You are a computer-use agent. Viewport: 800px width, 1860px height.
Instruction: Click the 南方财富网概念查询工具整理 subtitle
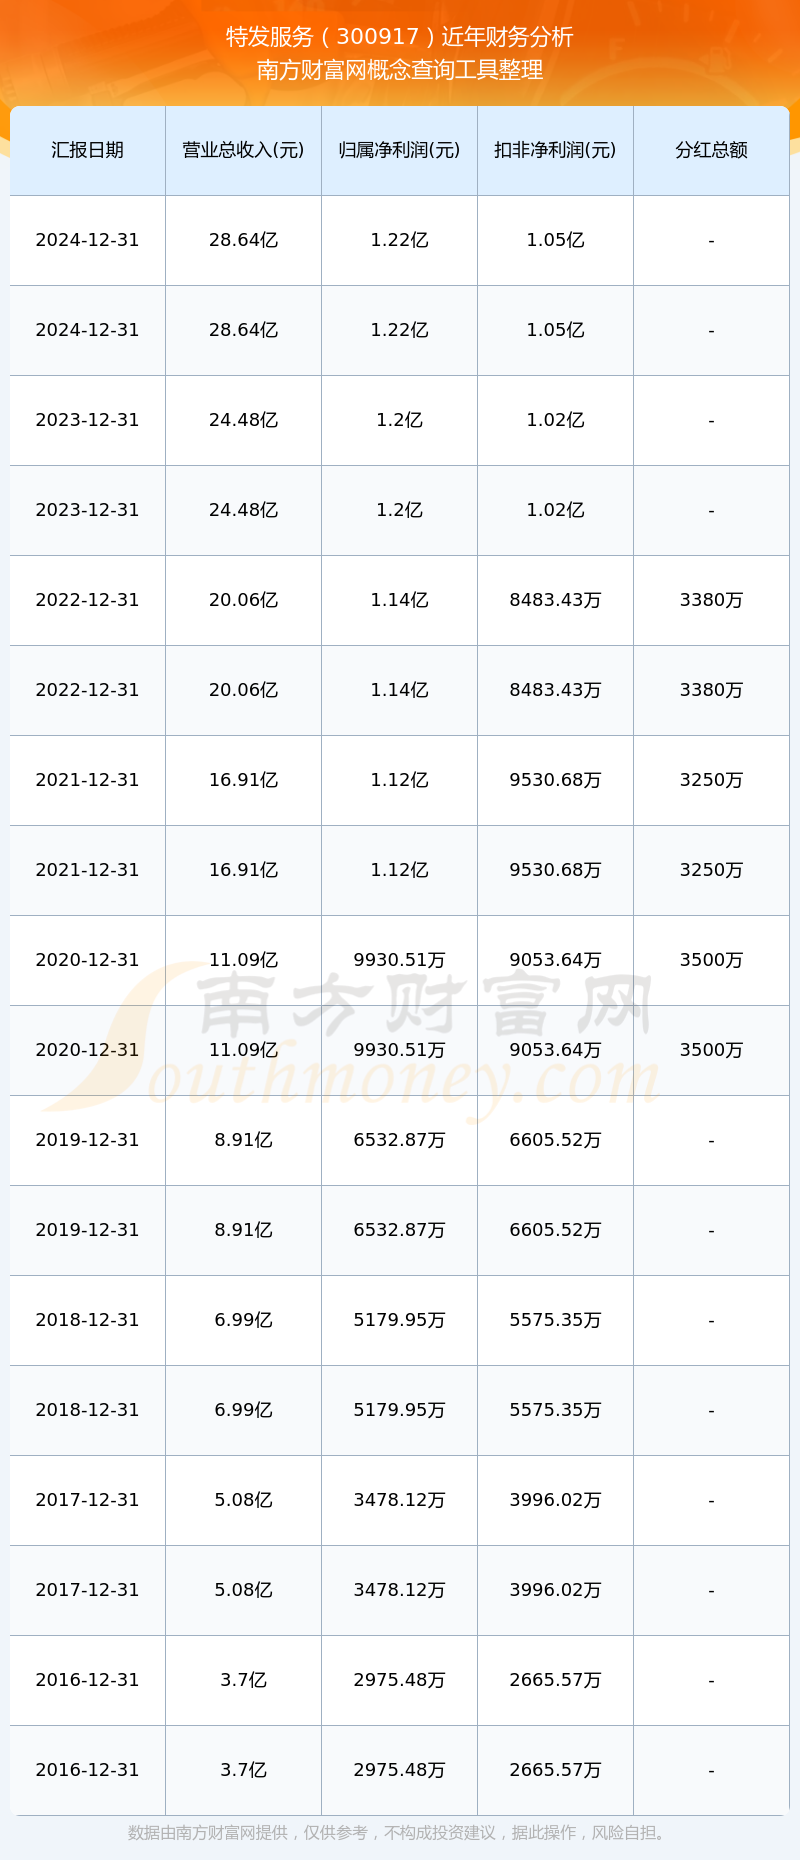400,70
